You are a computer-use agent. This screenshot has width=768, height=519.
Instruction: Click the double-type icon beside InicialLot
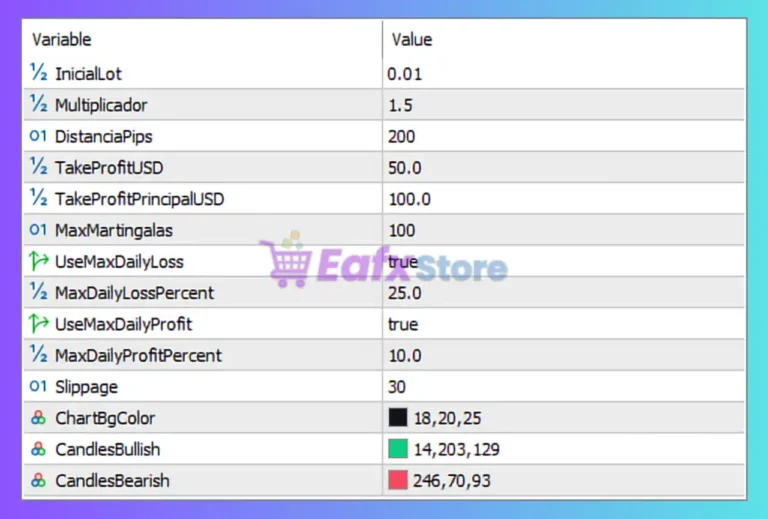coord(39,72)
